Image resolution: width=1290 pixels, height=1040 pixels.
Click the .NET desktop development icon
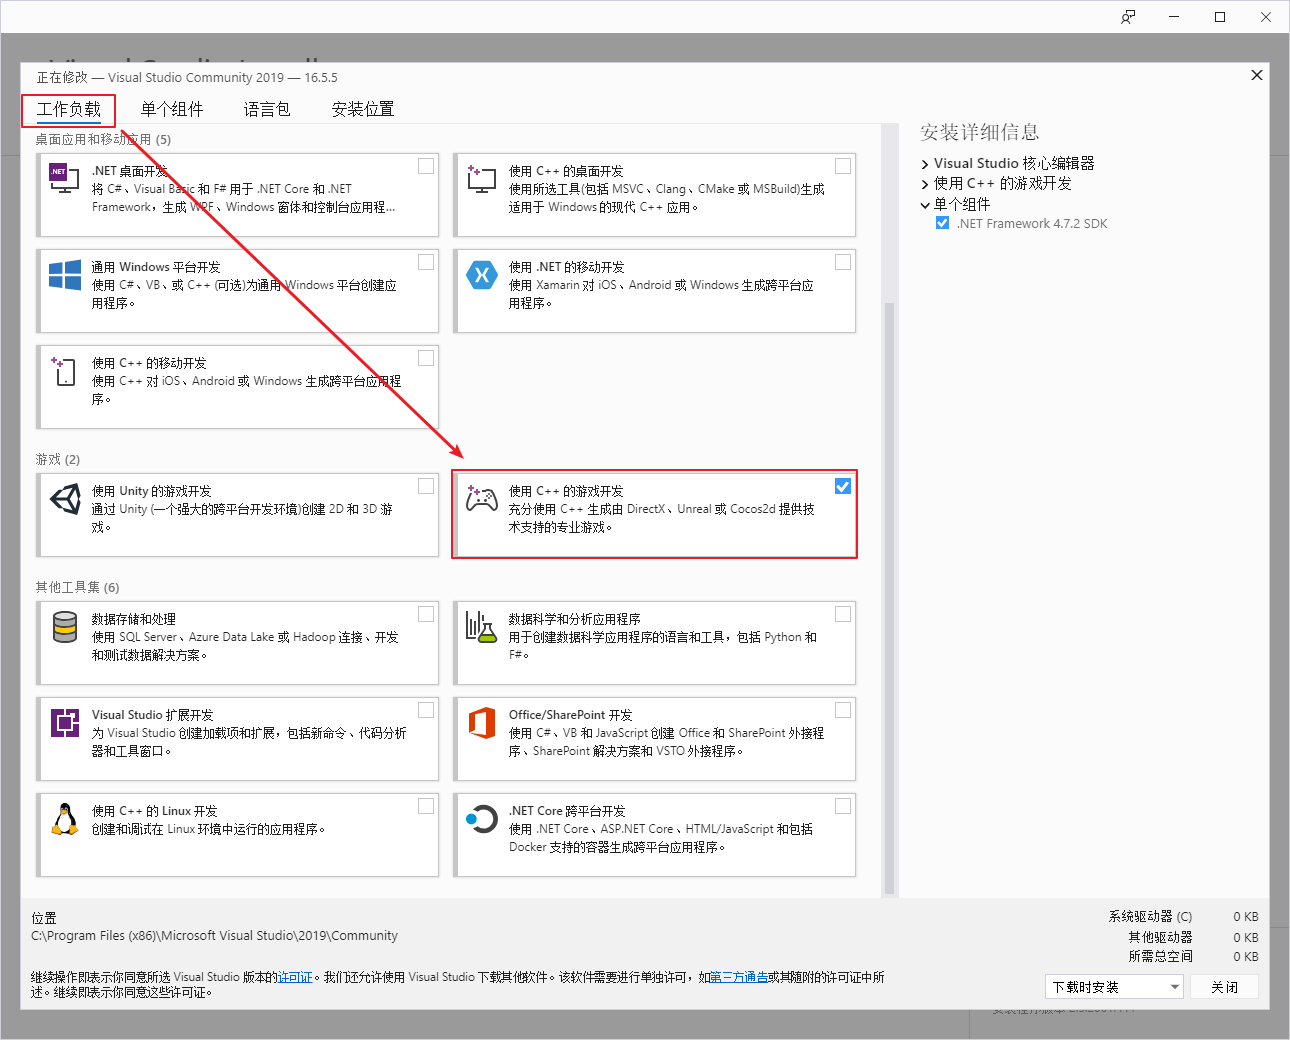coord(64,178)
